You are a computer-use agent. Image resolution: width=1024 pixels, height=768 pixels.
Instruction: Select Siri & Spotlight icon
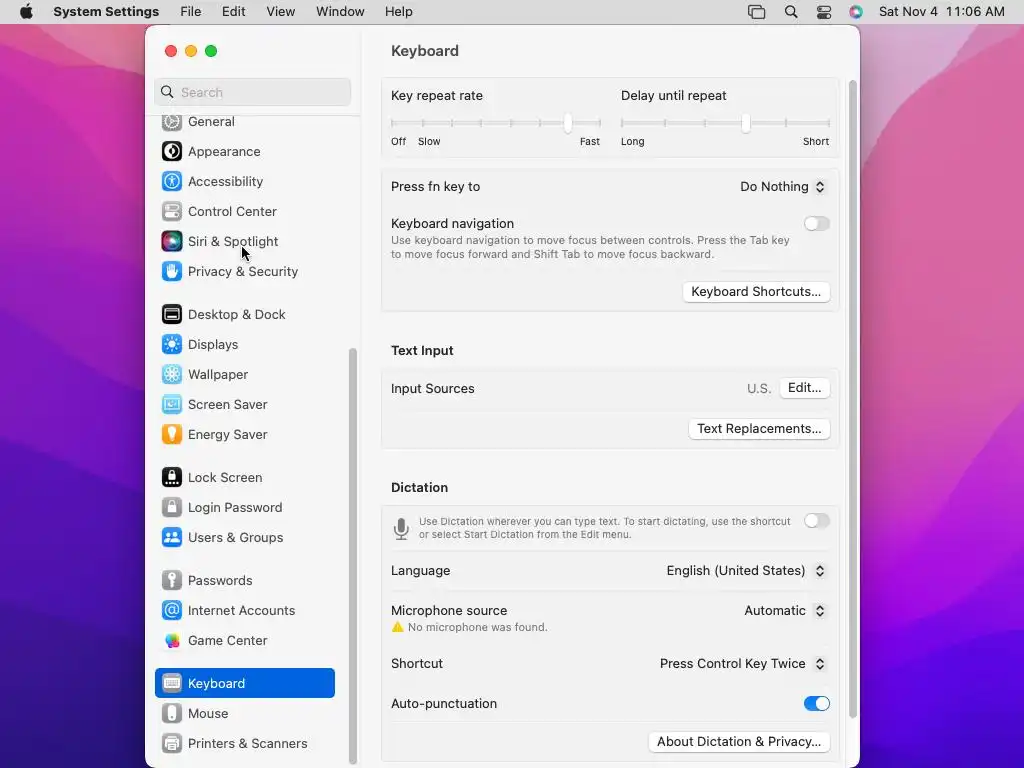coord(172,242)
